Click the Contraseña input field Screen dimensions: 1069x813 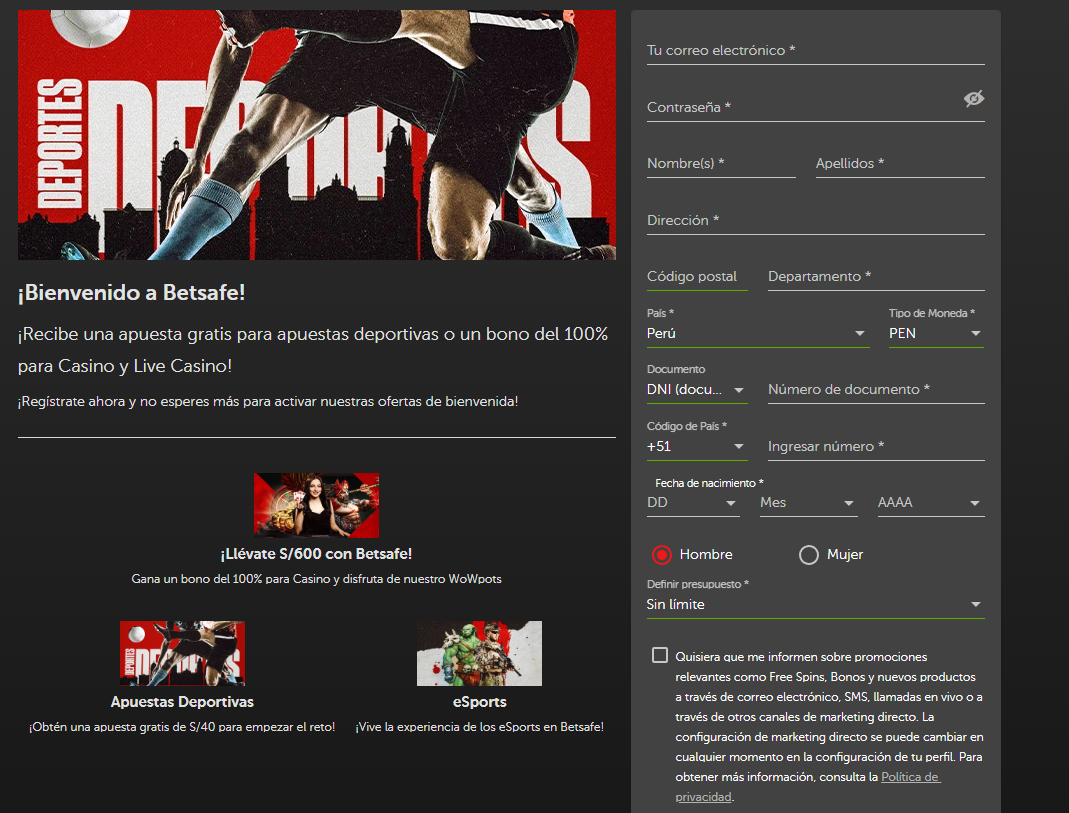click(800, 107)
